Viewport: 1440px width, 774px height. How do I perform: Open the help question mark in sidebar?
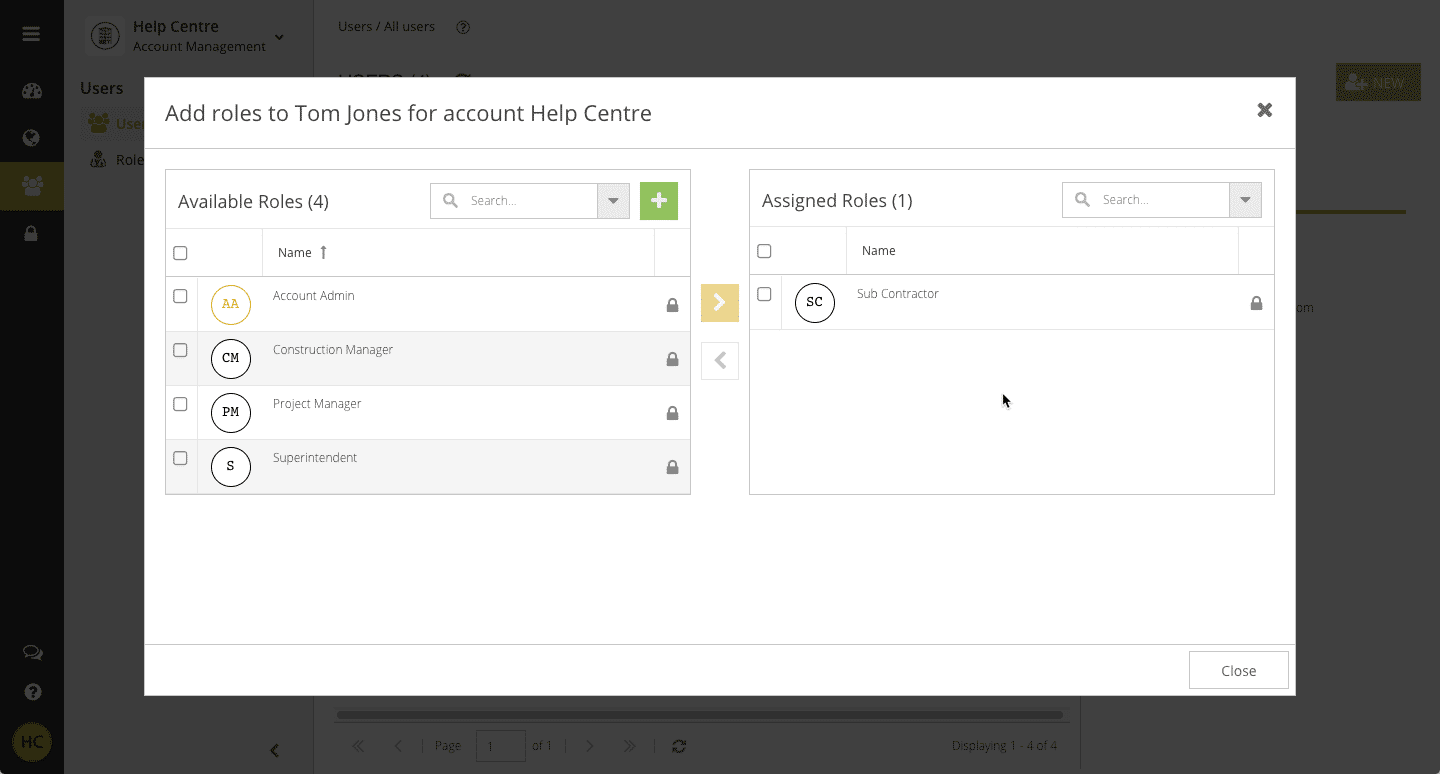click(32, 692)
